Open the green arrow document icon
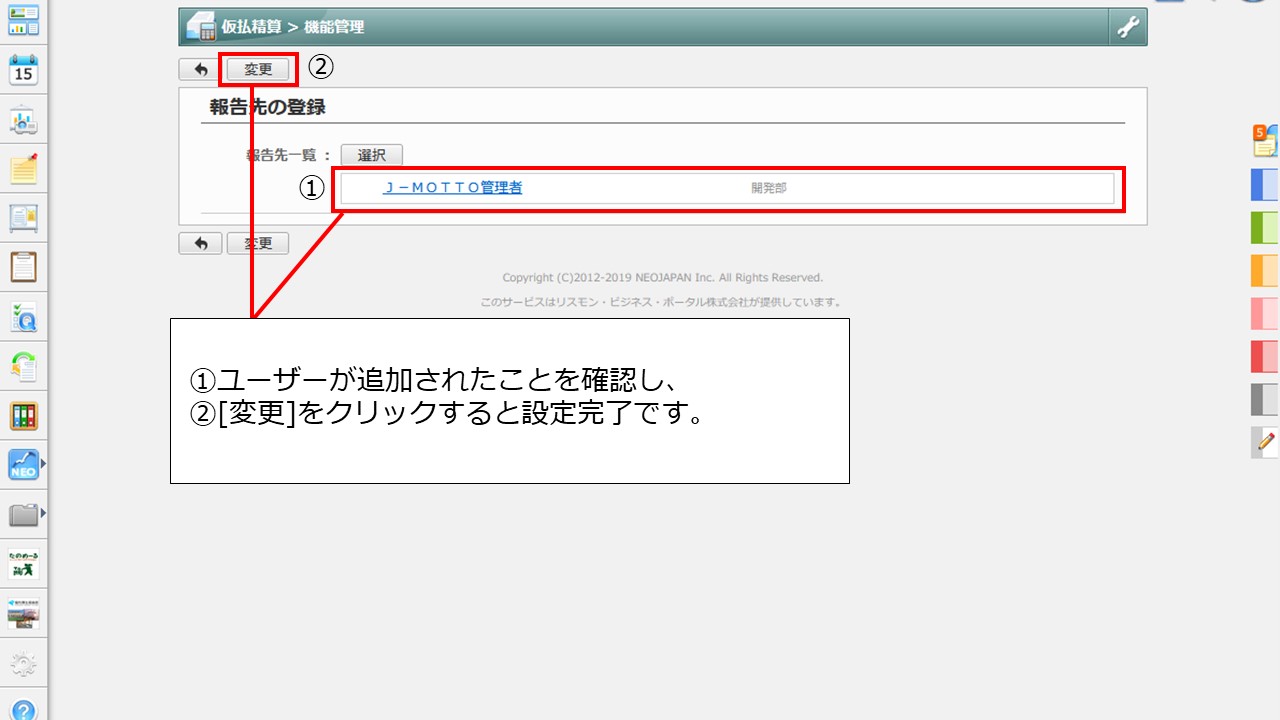Image resolution: width=1280 pixels, height=720 pixels. point(23,367)
